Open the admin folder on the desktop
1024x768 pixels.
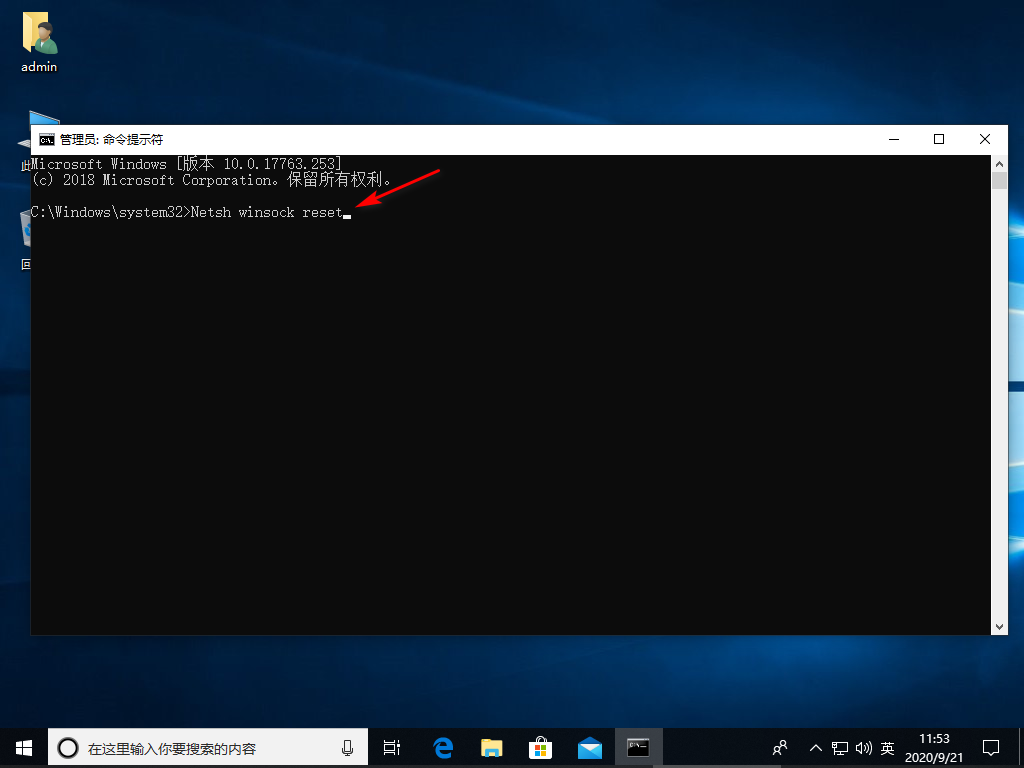pos(38,35)
